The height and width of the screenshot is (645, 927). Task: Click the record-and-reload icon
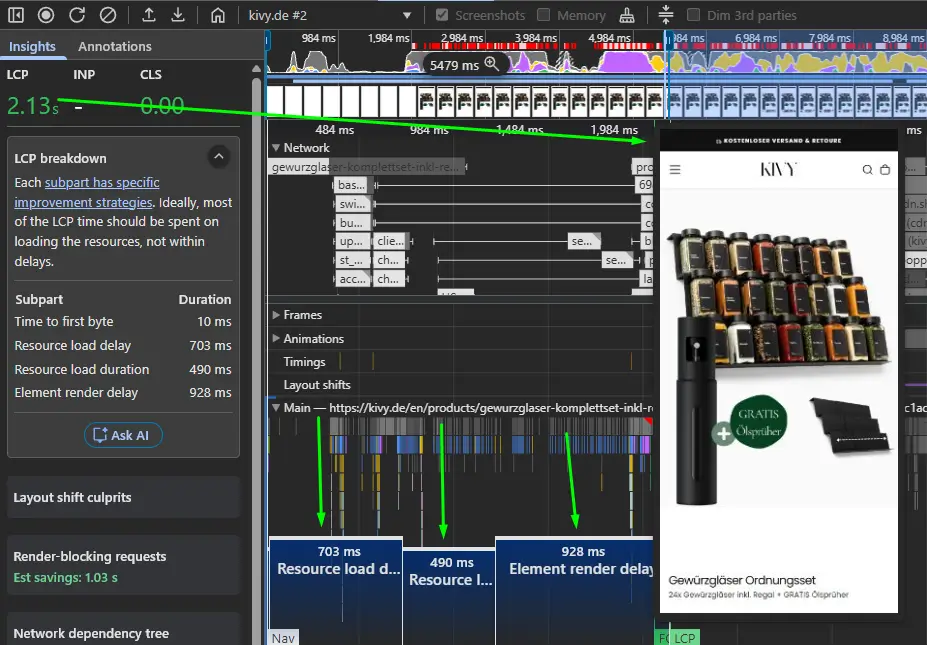tap(77, 15)
